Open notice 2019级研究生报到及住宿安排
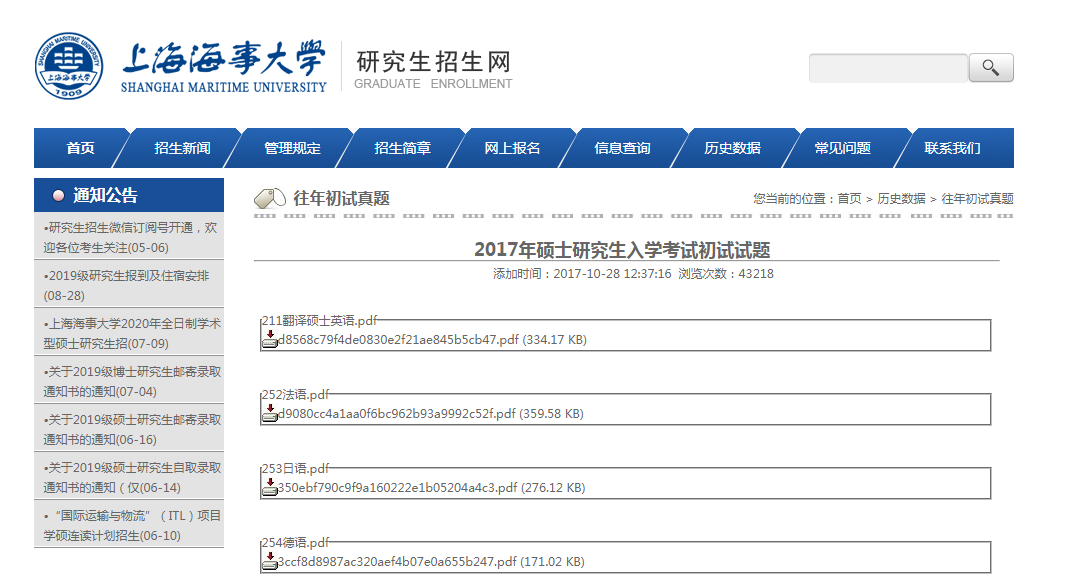The height and width of the screenshot is (579, 1075). pyautogui.click(x=127, y=285)
